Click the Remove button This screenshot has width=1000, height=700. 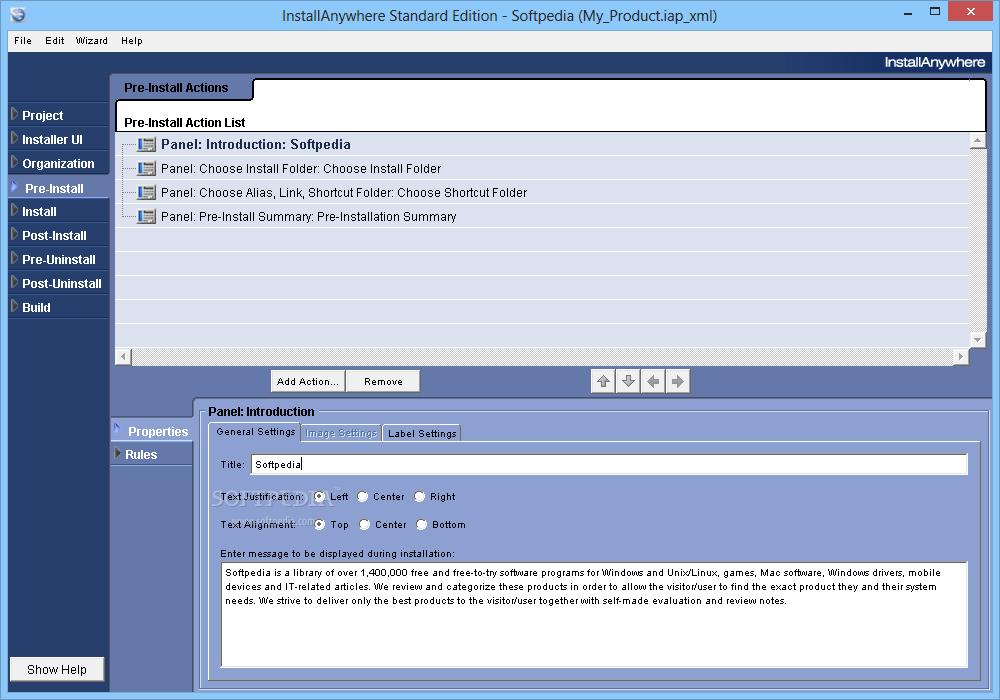[383, 381]
